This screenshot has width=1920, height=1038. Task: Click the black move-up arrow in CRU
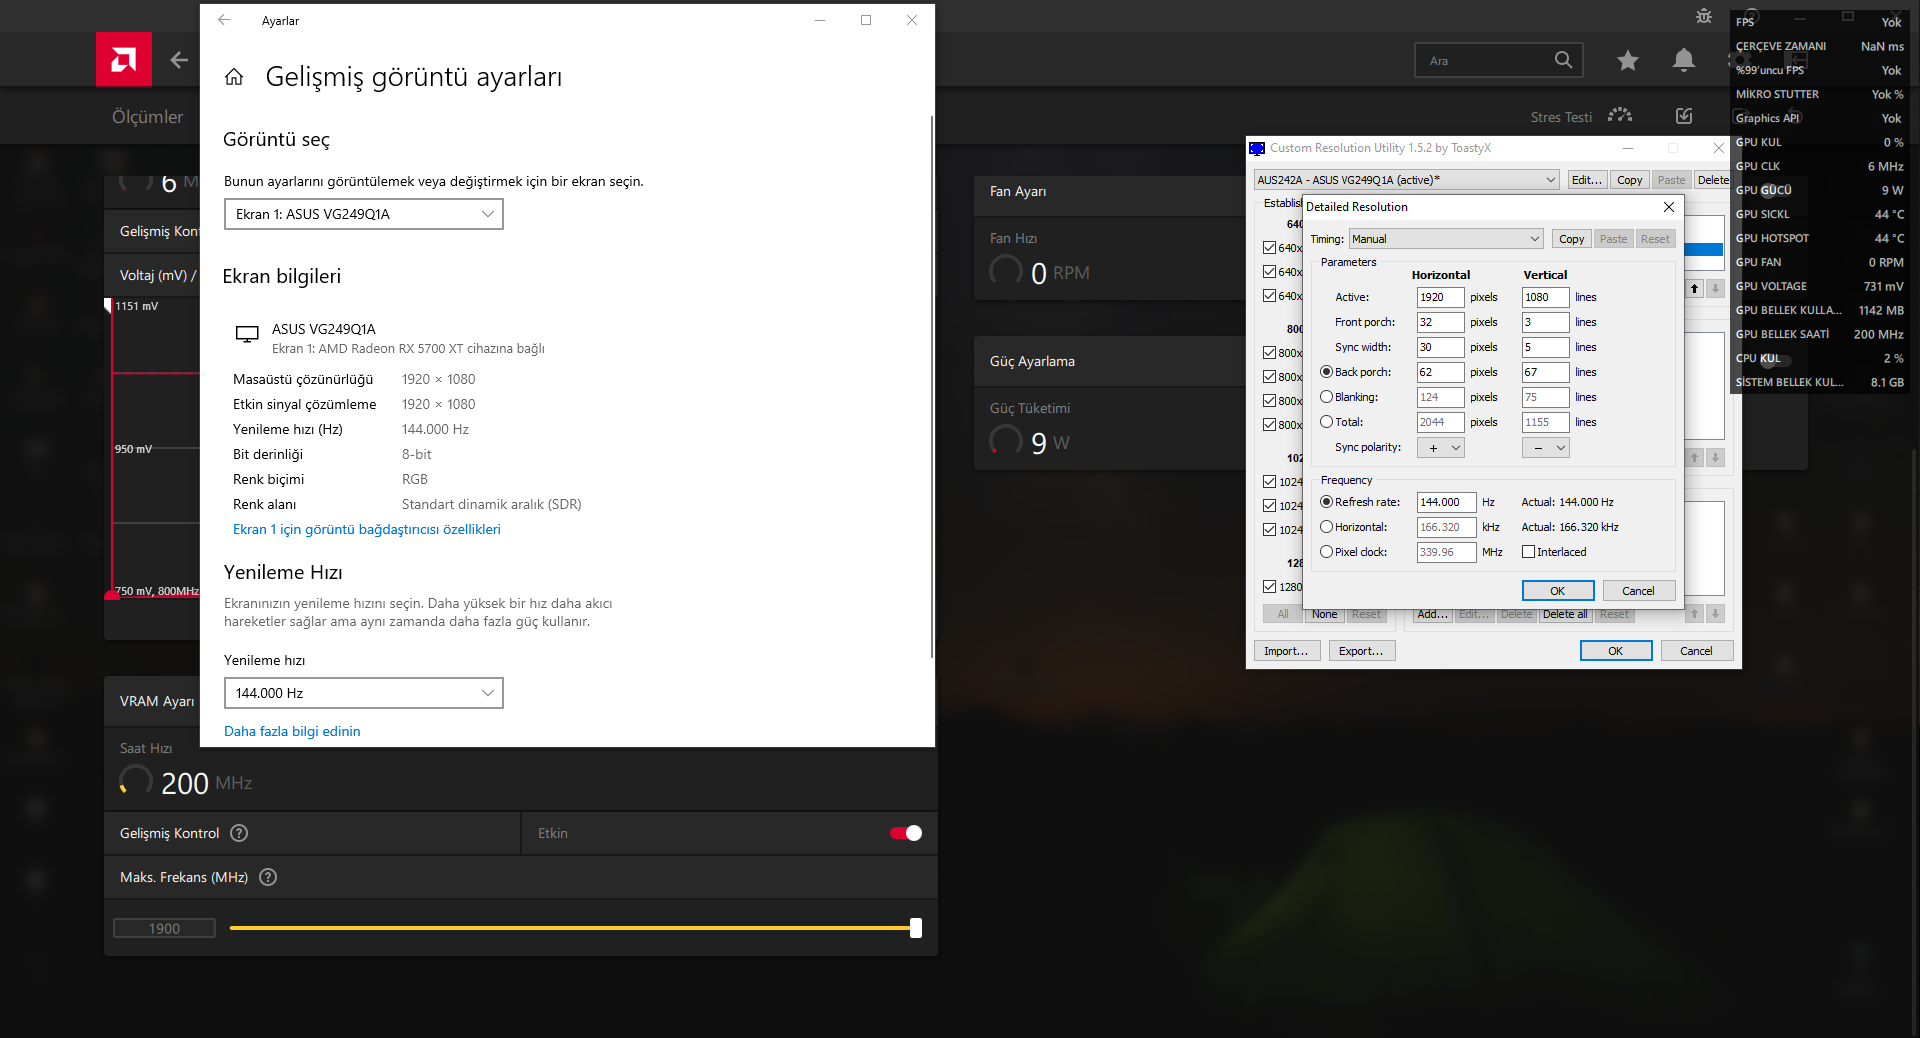coord(1694,289)
